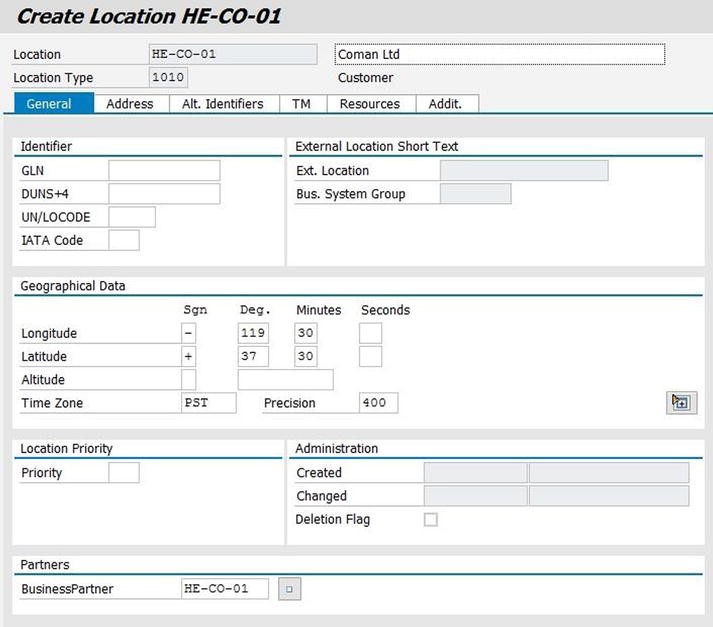This screenshot has height=627, width=713.
Task: Click the GLN input field
Action: (164, 171)
